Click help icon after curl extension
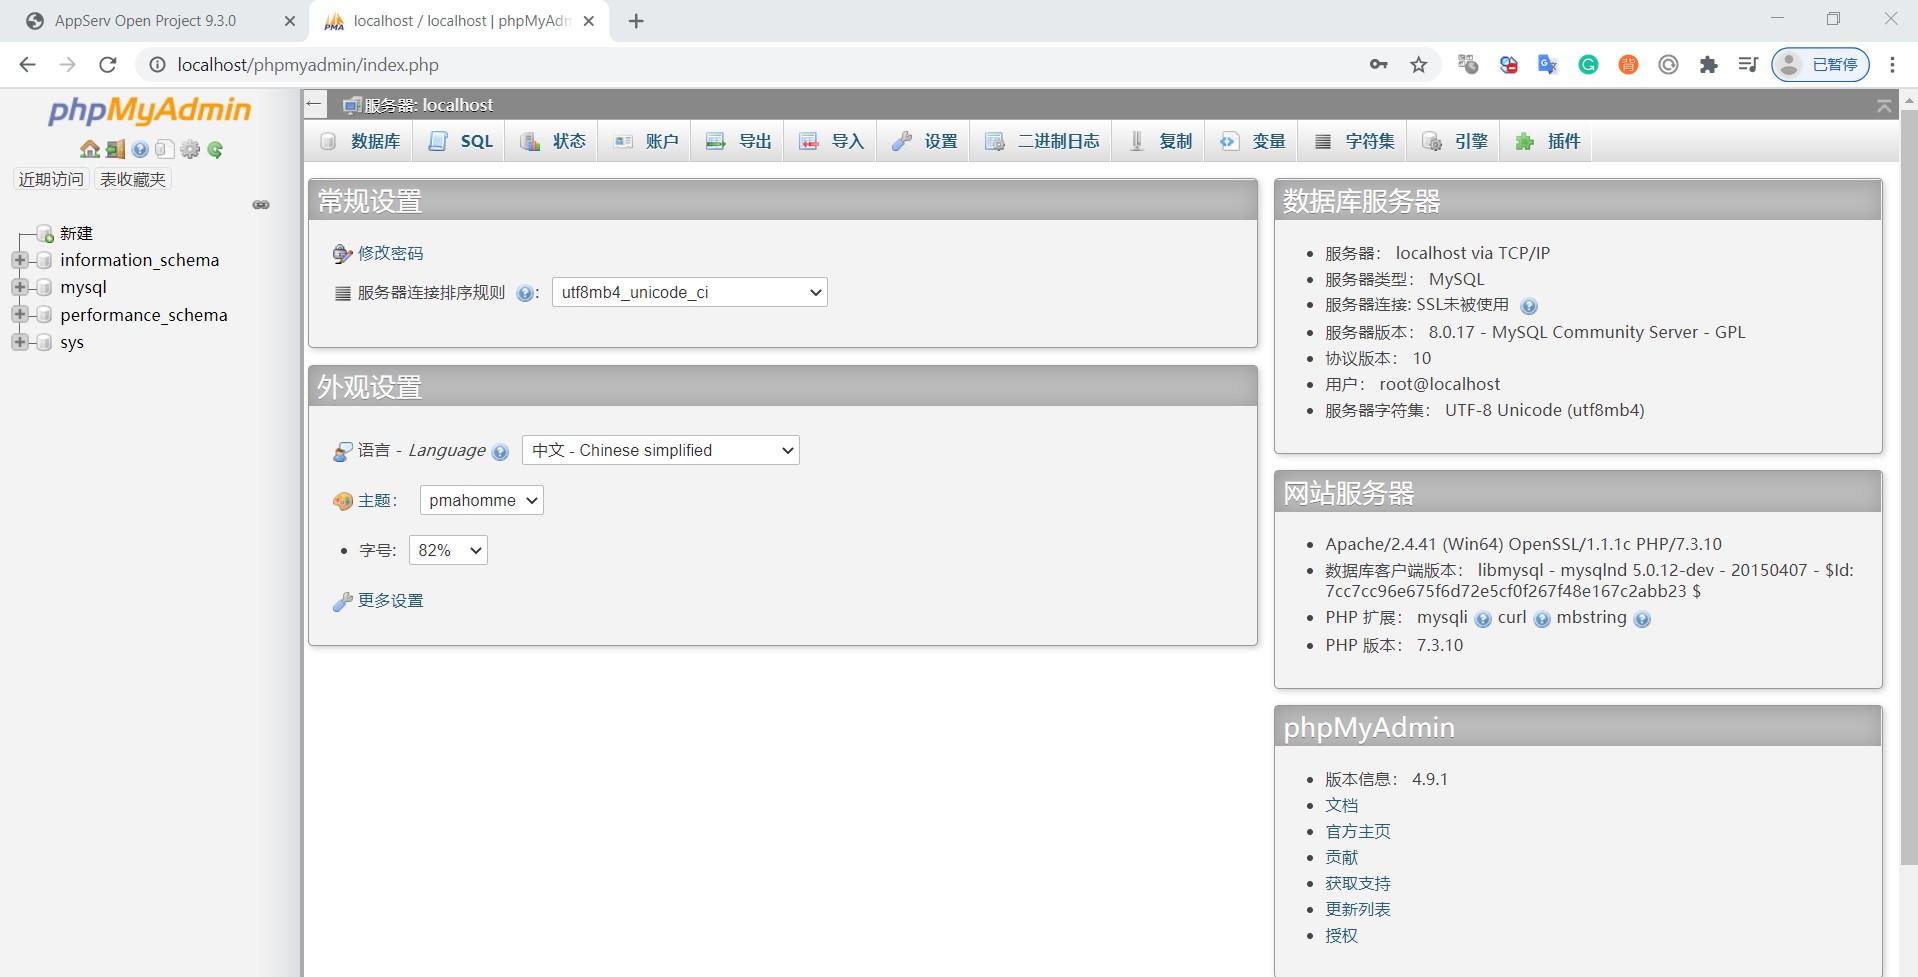The height and width of the screenshot is (977, 1918). [1542, 619]
